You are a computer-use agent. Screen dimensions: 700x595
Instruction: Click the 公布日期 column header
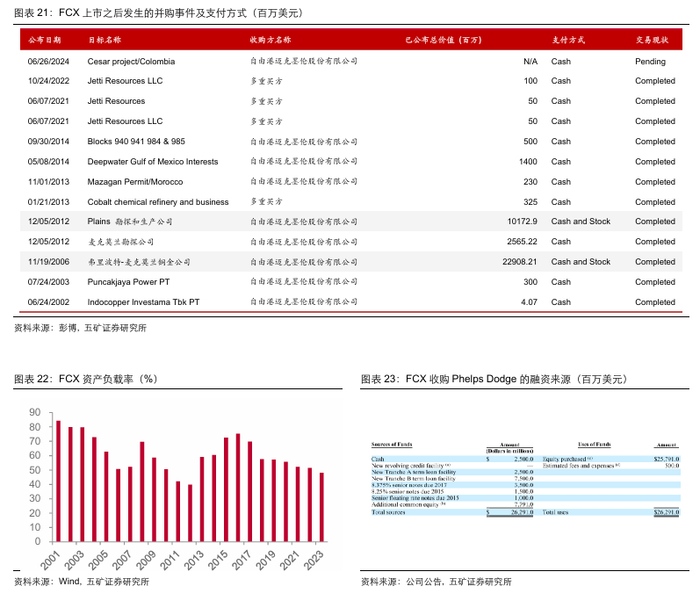44,39
